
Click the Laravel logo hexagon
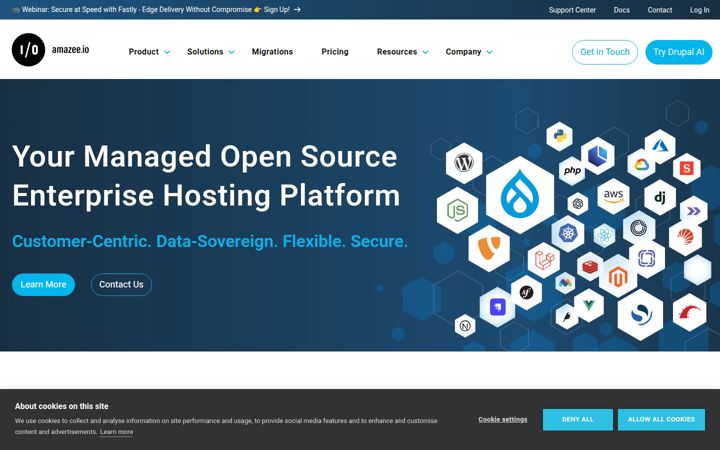pos(544,260)
